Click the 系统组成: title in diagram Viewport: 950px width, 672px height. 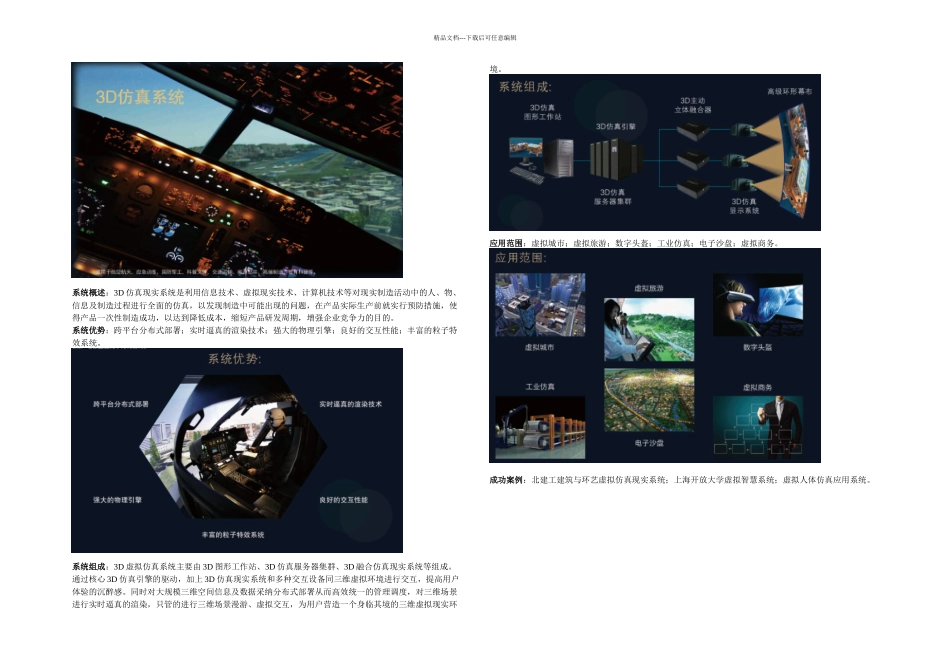click(x=525, y=87)
